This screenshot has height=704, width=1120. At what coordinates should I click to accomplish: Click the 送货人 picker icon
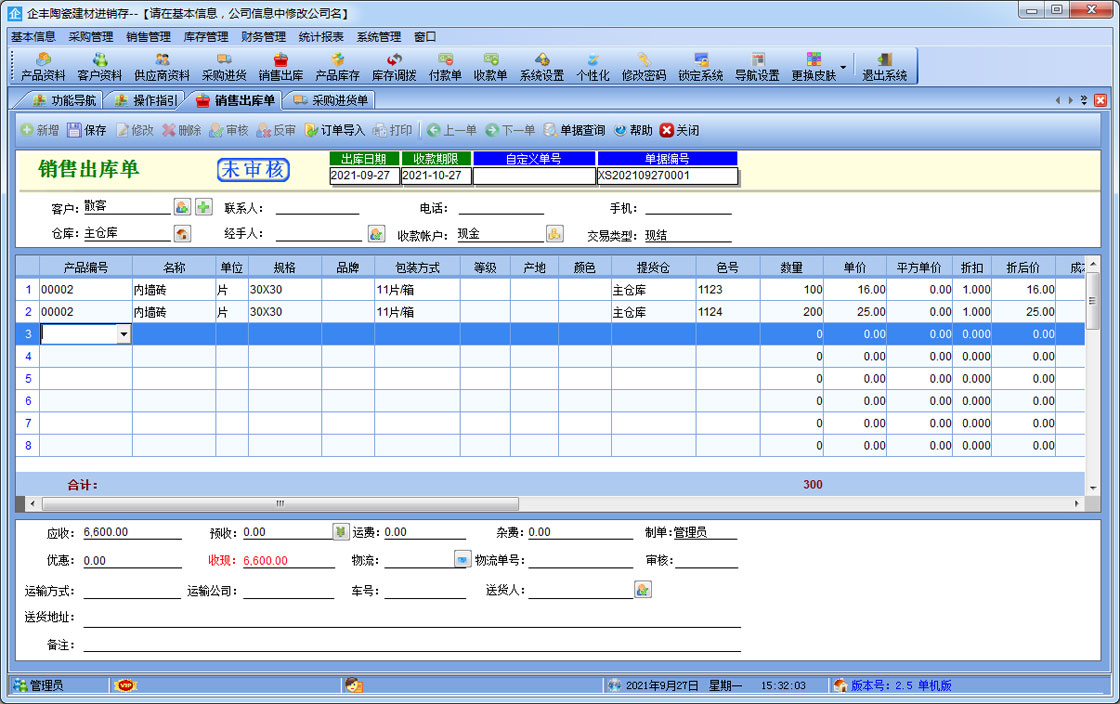643,590
